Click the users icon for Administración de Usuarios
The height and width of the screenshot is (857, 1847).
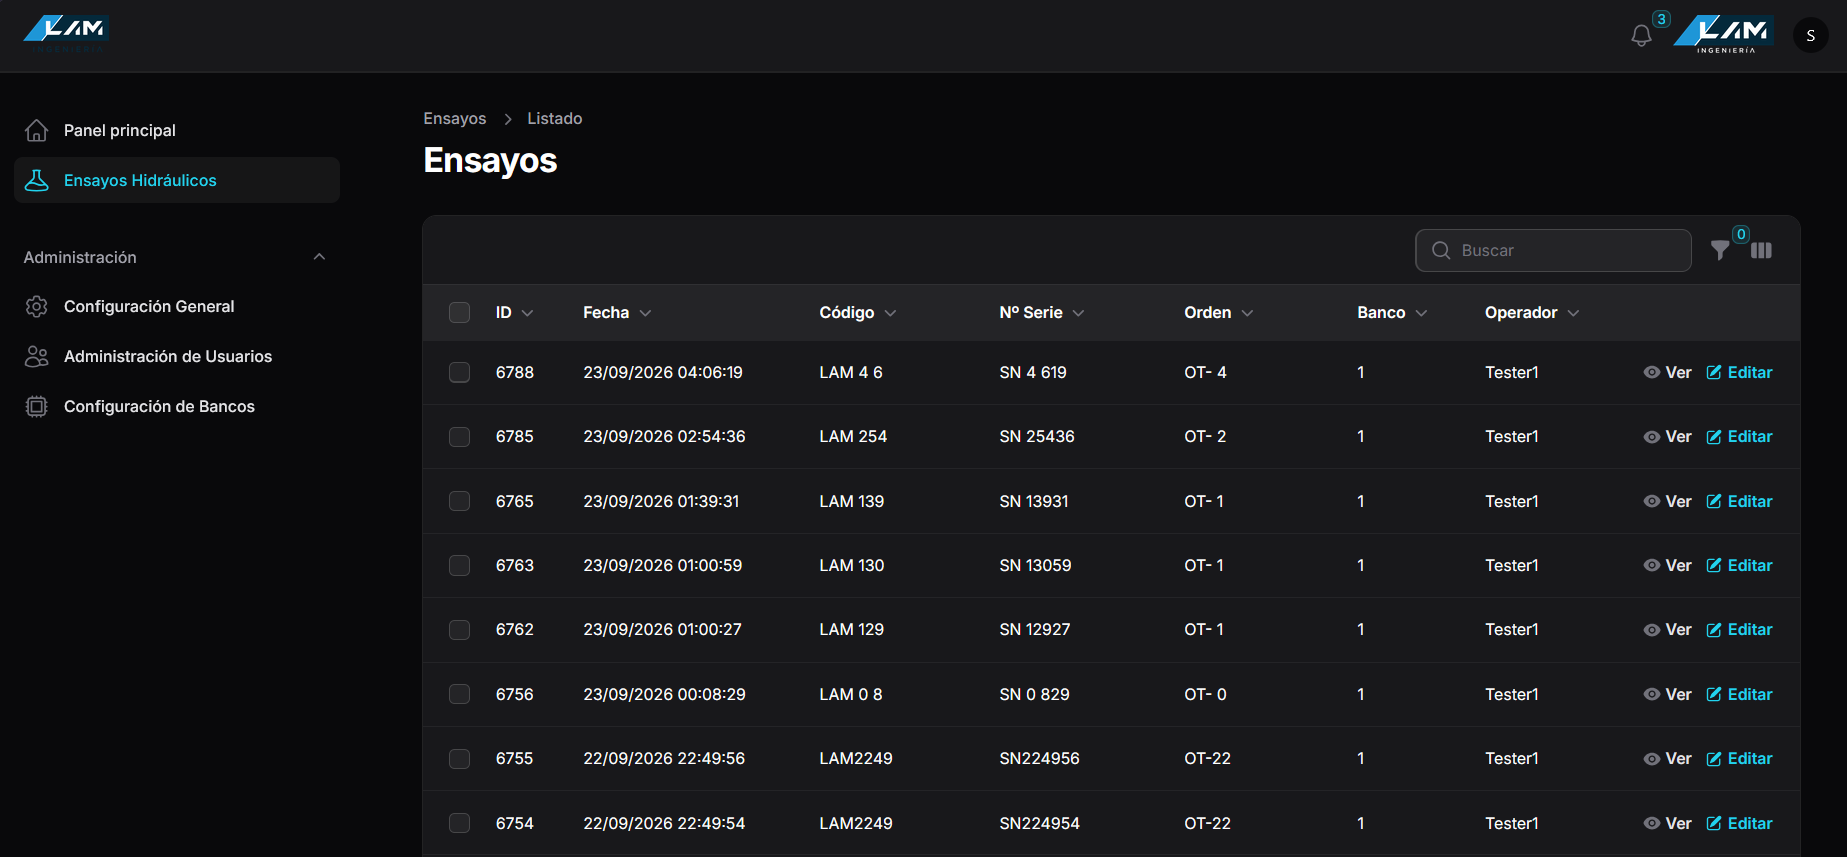click(37, 356)
